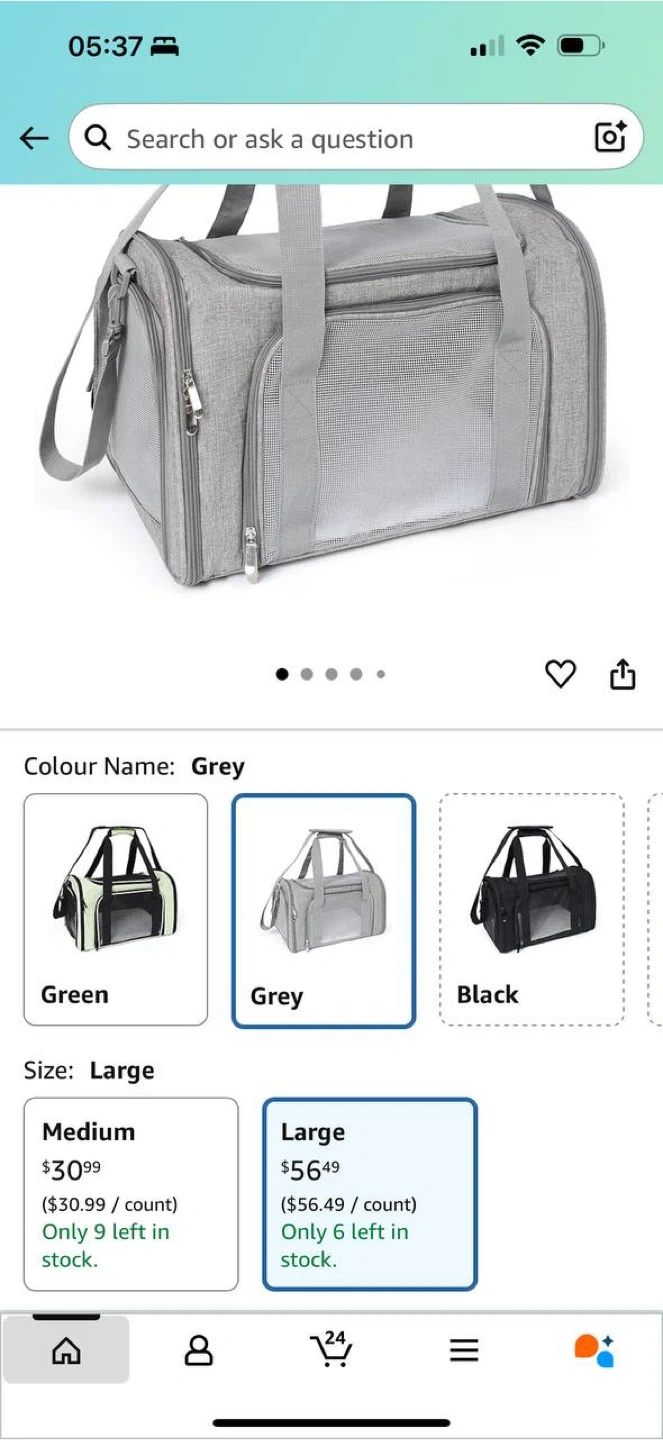Jump to second image carousel dot
The width and height of the screenshot is (663, 1440).
[x=307, y=675]
